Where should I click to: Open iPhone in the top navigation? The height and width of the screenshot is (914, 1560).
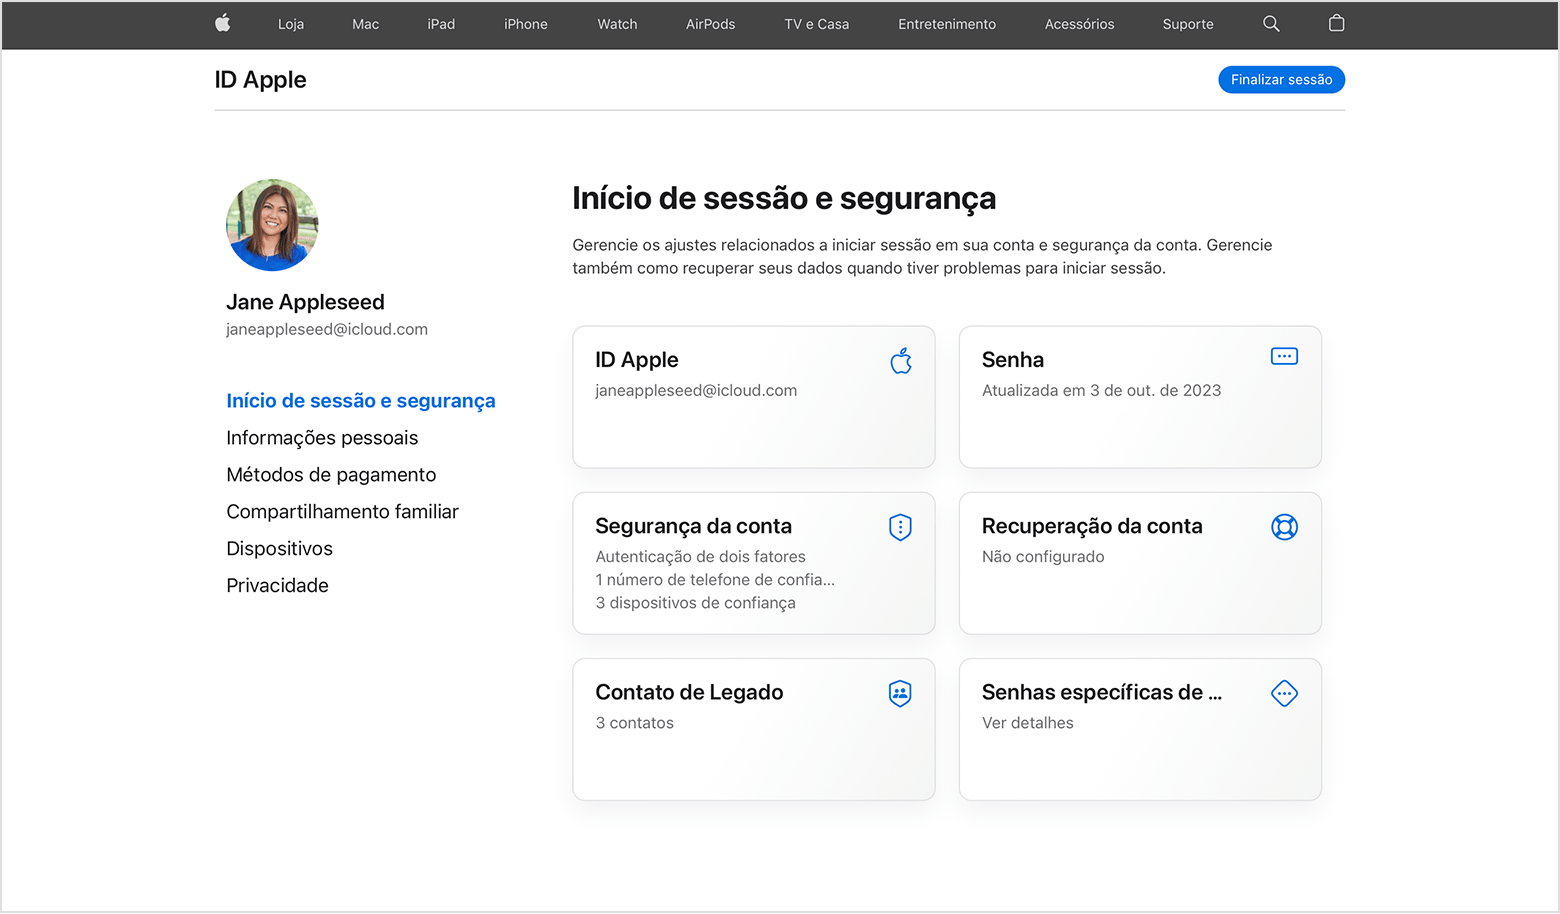click(526, 24)
